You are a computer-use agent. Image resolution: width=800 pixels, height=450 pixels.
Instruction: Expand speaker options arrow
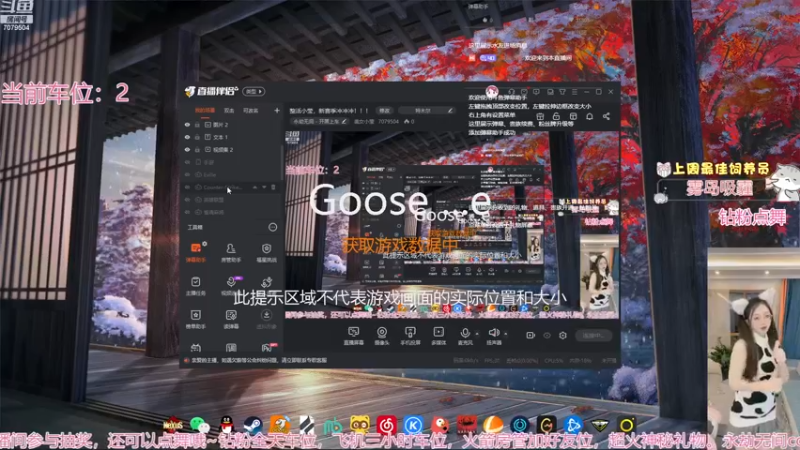tap(506, 334)
